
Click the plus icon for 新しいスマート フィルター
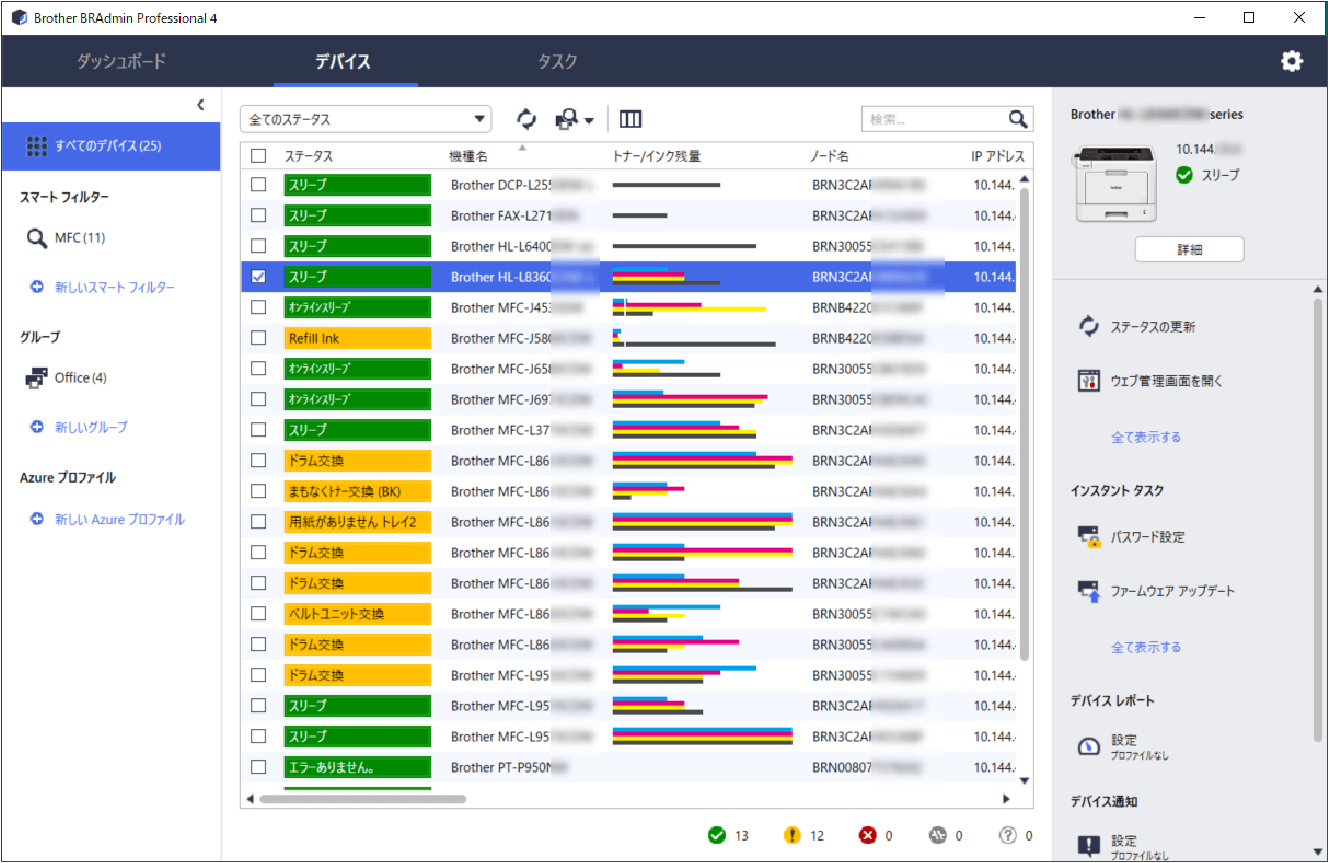point(37,287)
